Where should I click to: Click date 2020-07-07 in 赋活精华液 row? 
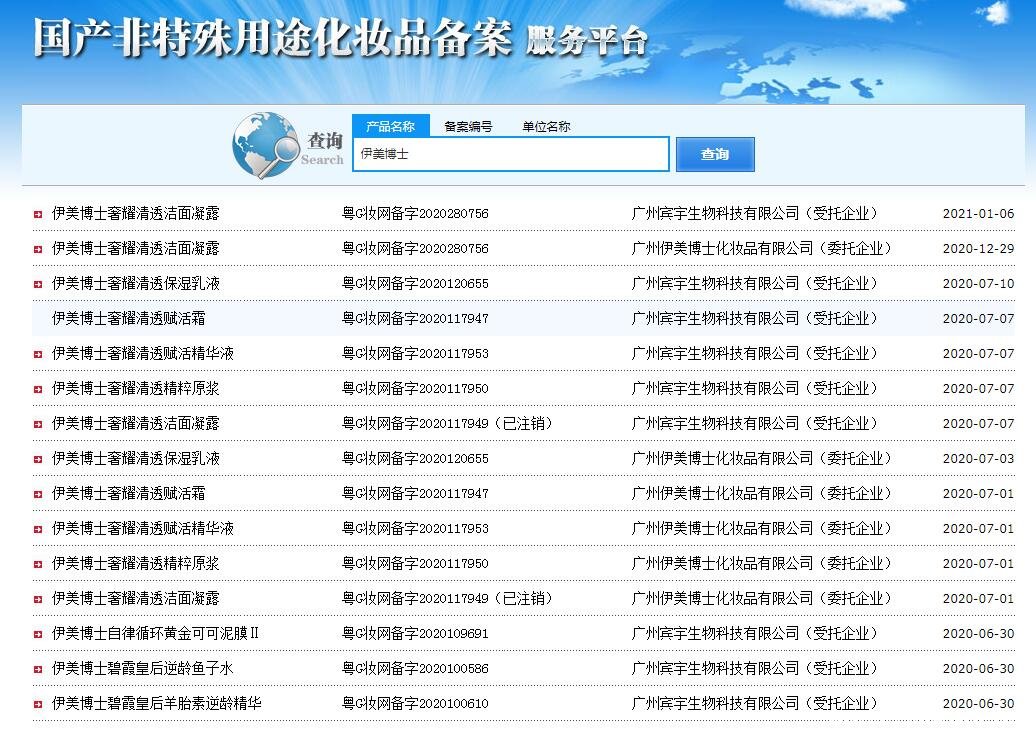coord(978,354)
